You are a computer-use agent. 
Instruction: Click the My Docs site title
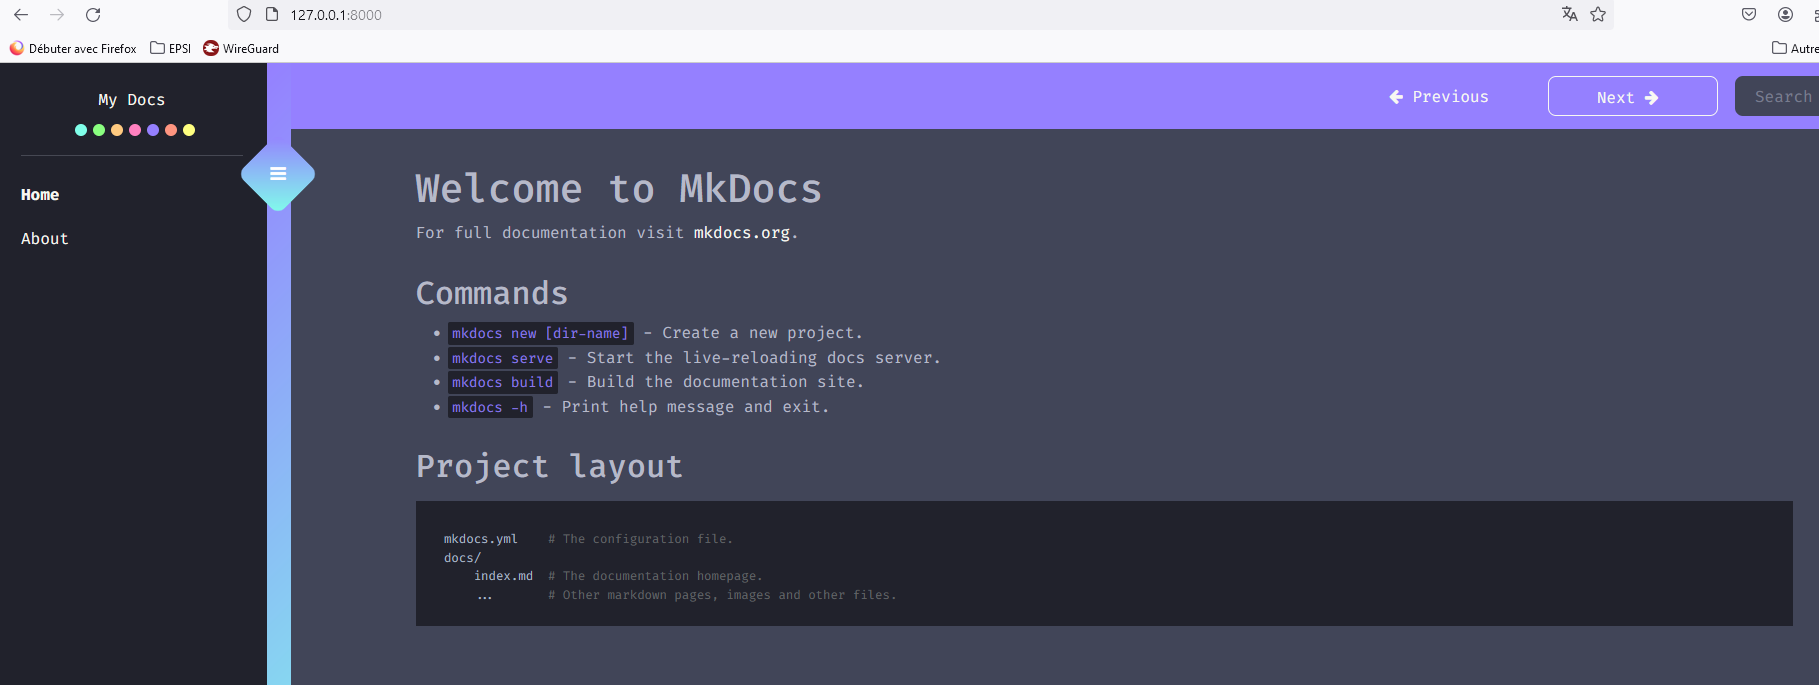point(132,100)
